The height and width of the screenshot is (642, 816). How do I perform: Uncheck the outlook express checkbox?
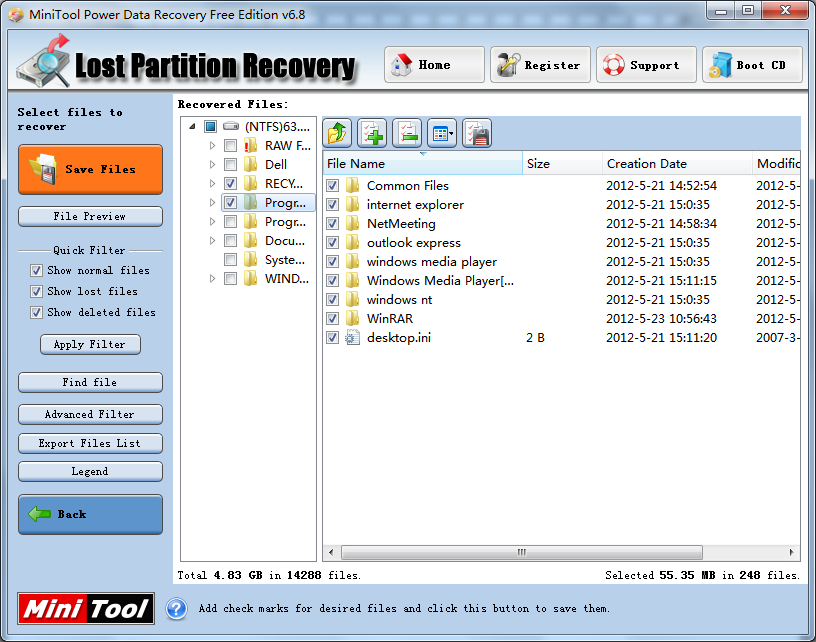click(x=333, y=242)
